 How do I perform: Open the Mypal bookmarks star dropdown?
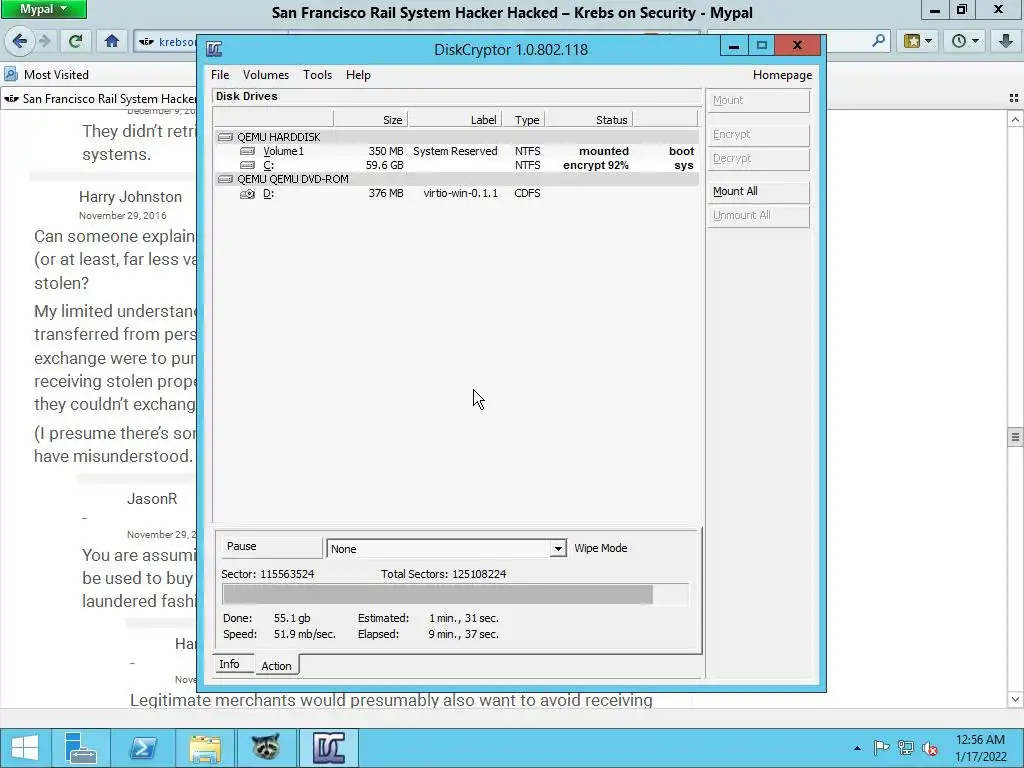point(918,41)
